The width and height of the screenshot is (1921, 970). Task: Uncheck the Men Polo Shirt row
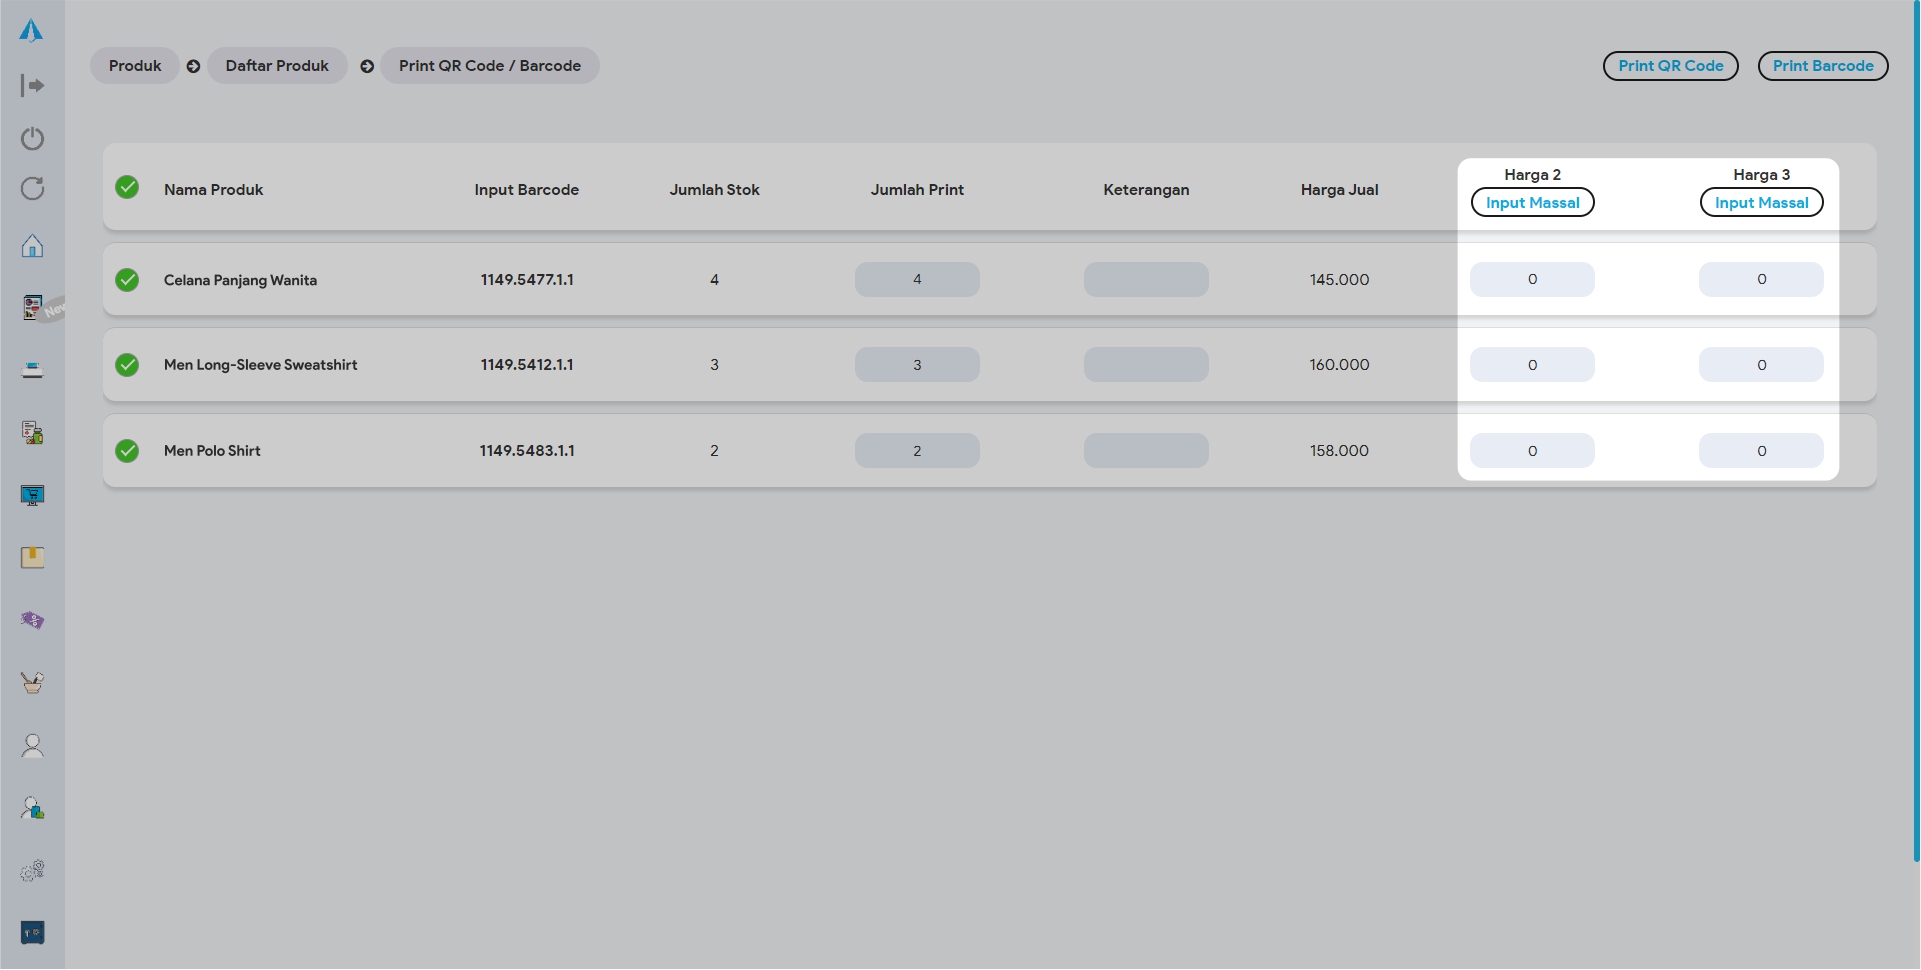coord(127,451)
